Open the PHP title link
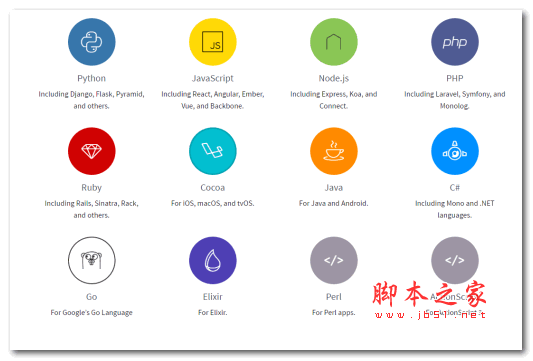Image resolution: width=533 pixels, height=361 pixels. click(454, 78)
